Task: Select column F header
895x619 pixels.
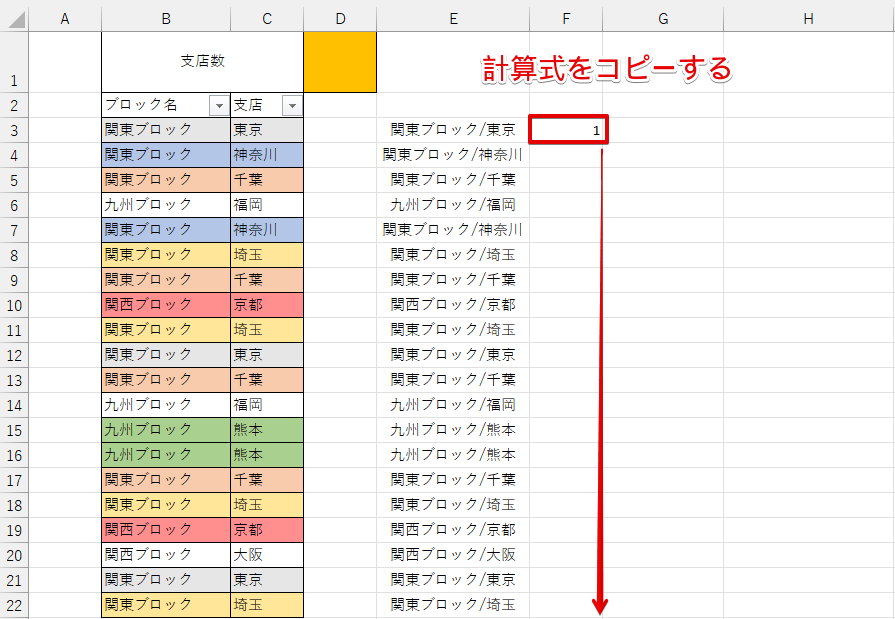Action: 566,19
